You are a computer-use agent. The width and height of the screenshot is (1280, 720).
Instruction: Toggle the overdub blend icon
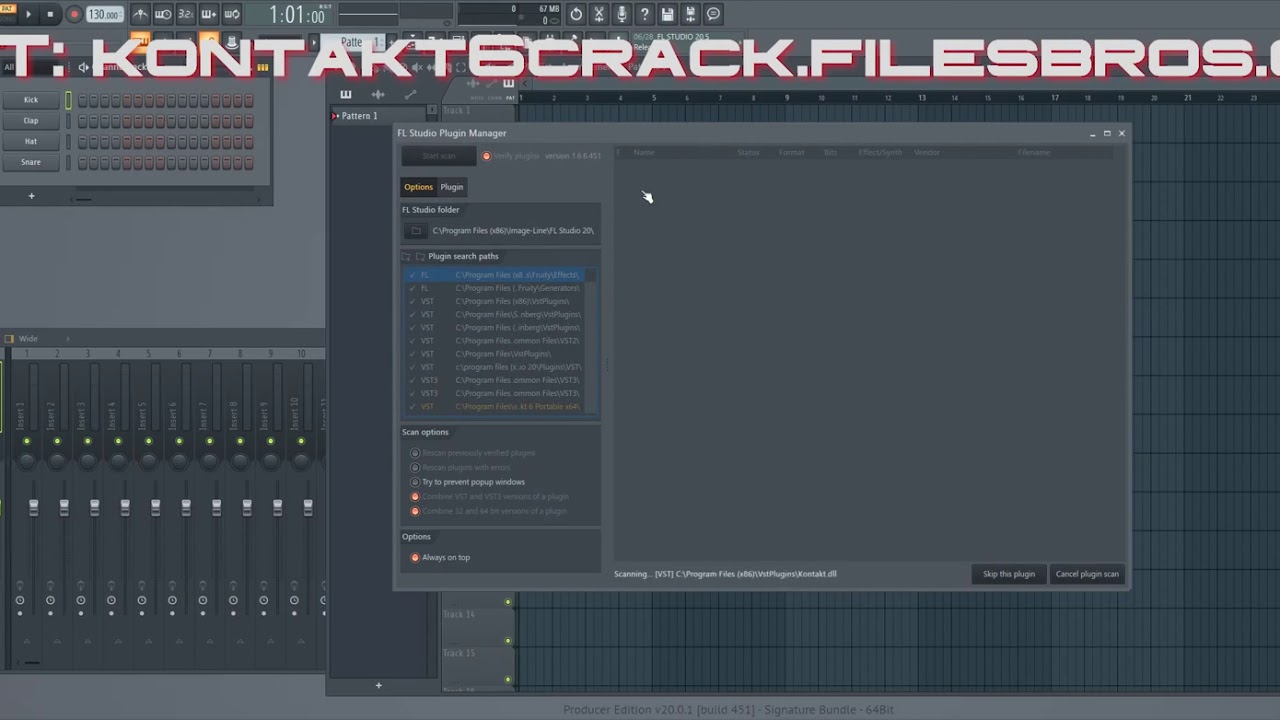click(209, 14)
